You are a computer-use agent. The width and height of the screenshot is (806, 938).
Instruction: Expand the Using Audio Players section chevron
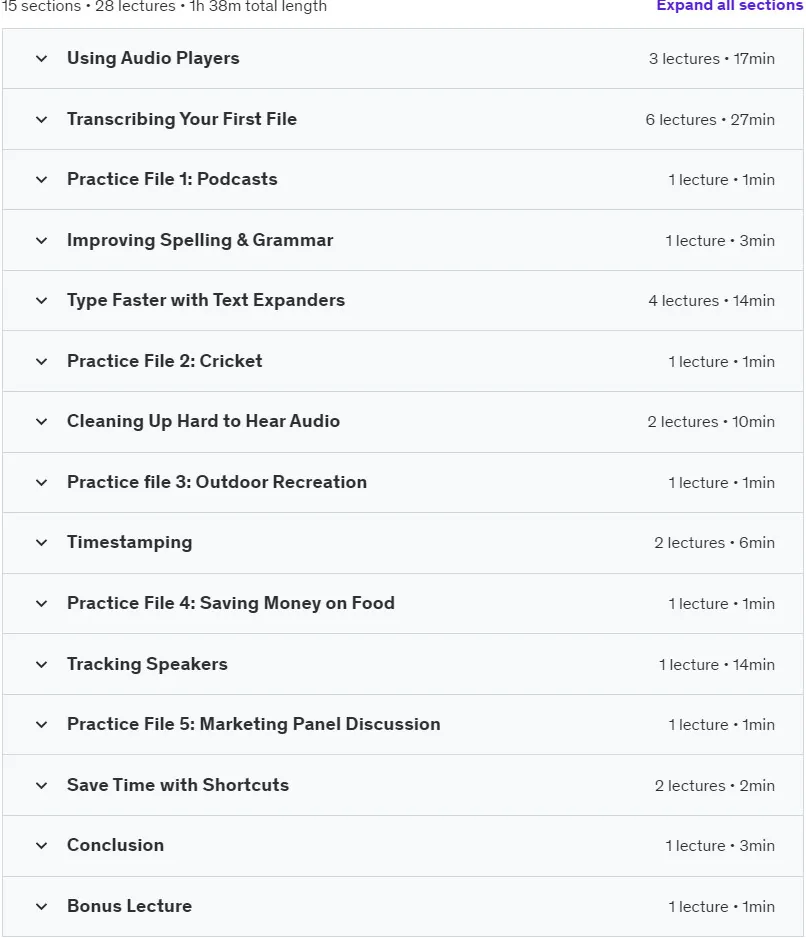click(x=41, y=59)
